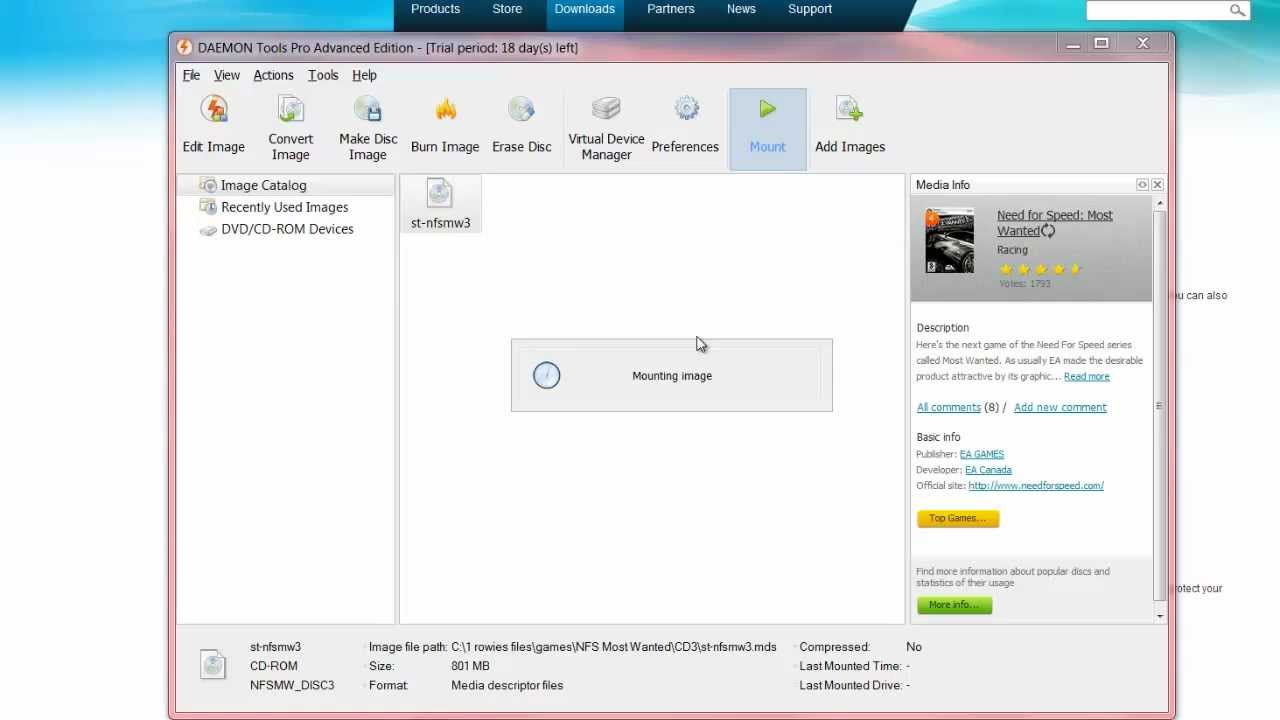Screen dimensions: 1280x720
Task: Open the File menu
Action: 191,75
